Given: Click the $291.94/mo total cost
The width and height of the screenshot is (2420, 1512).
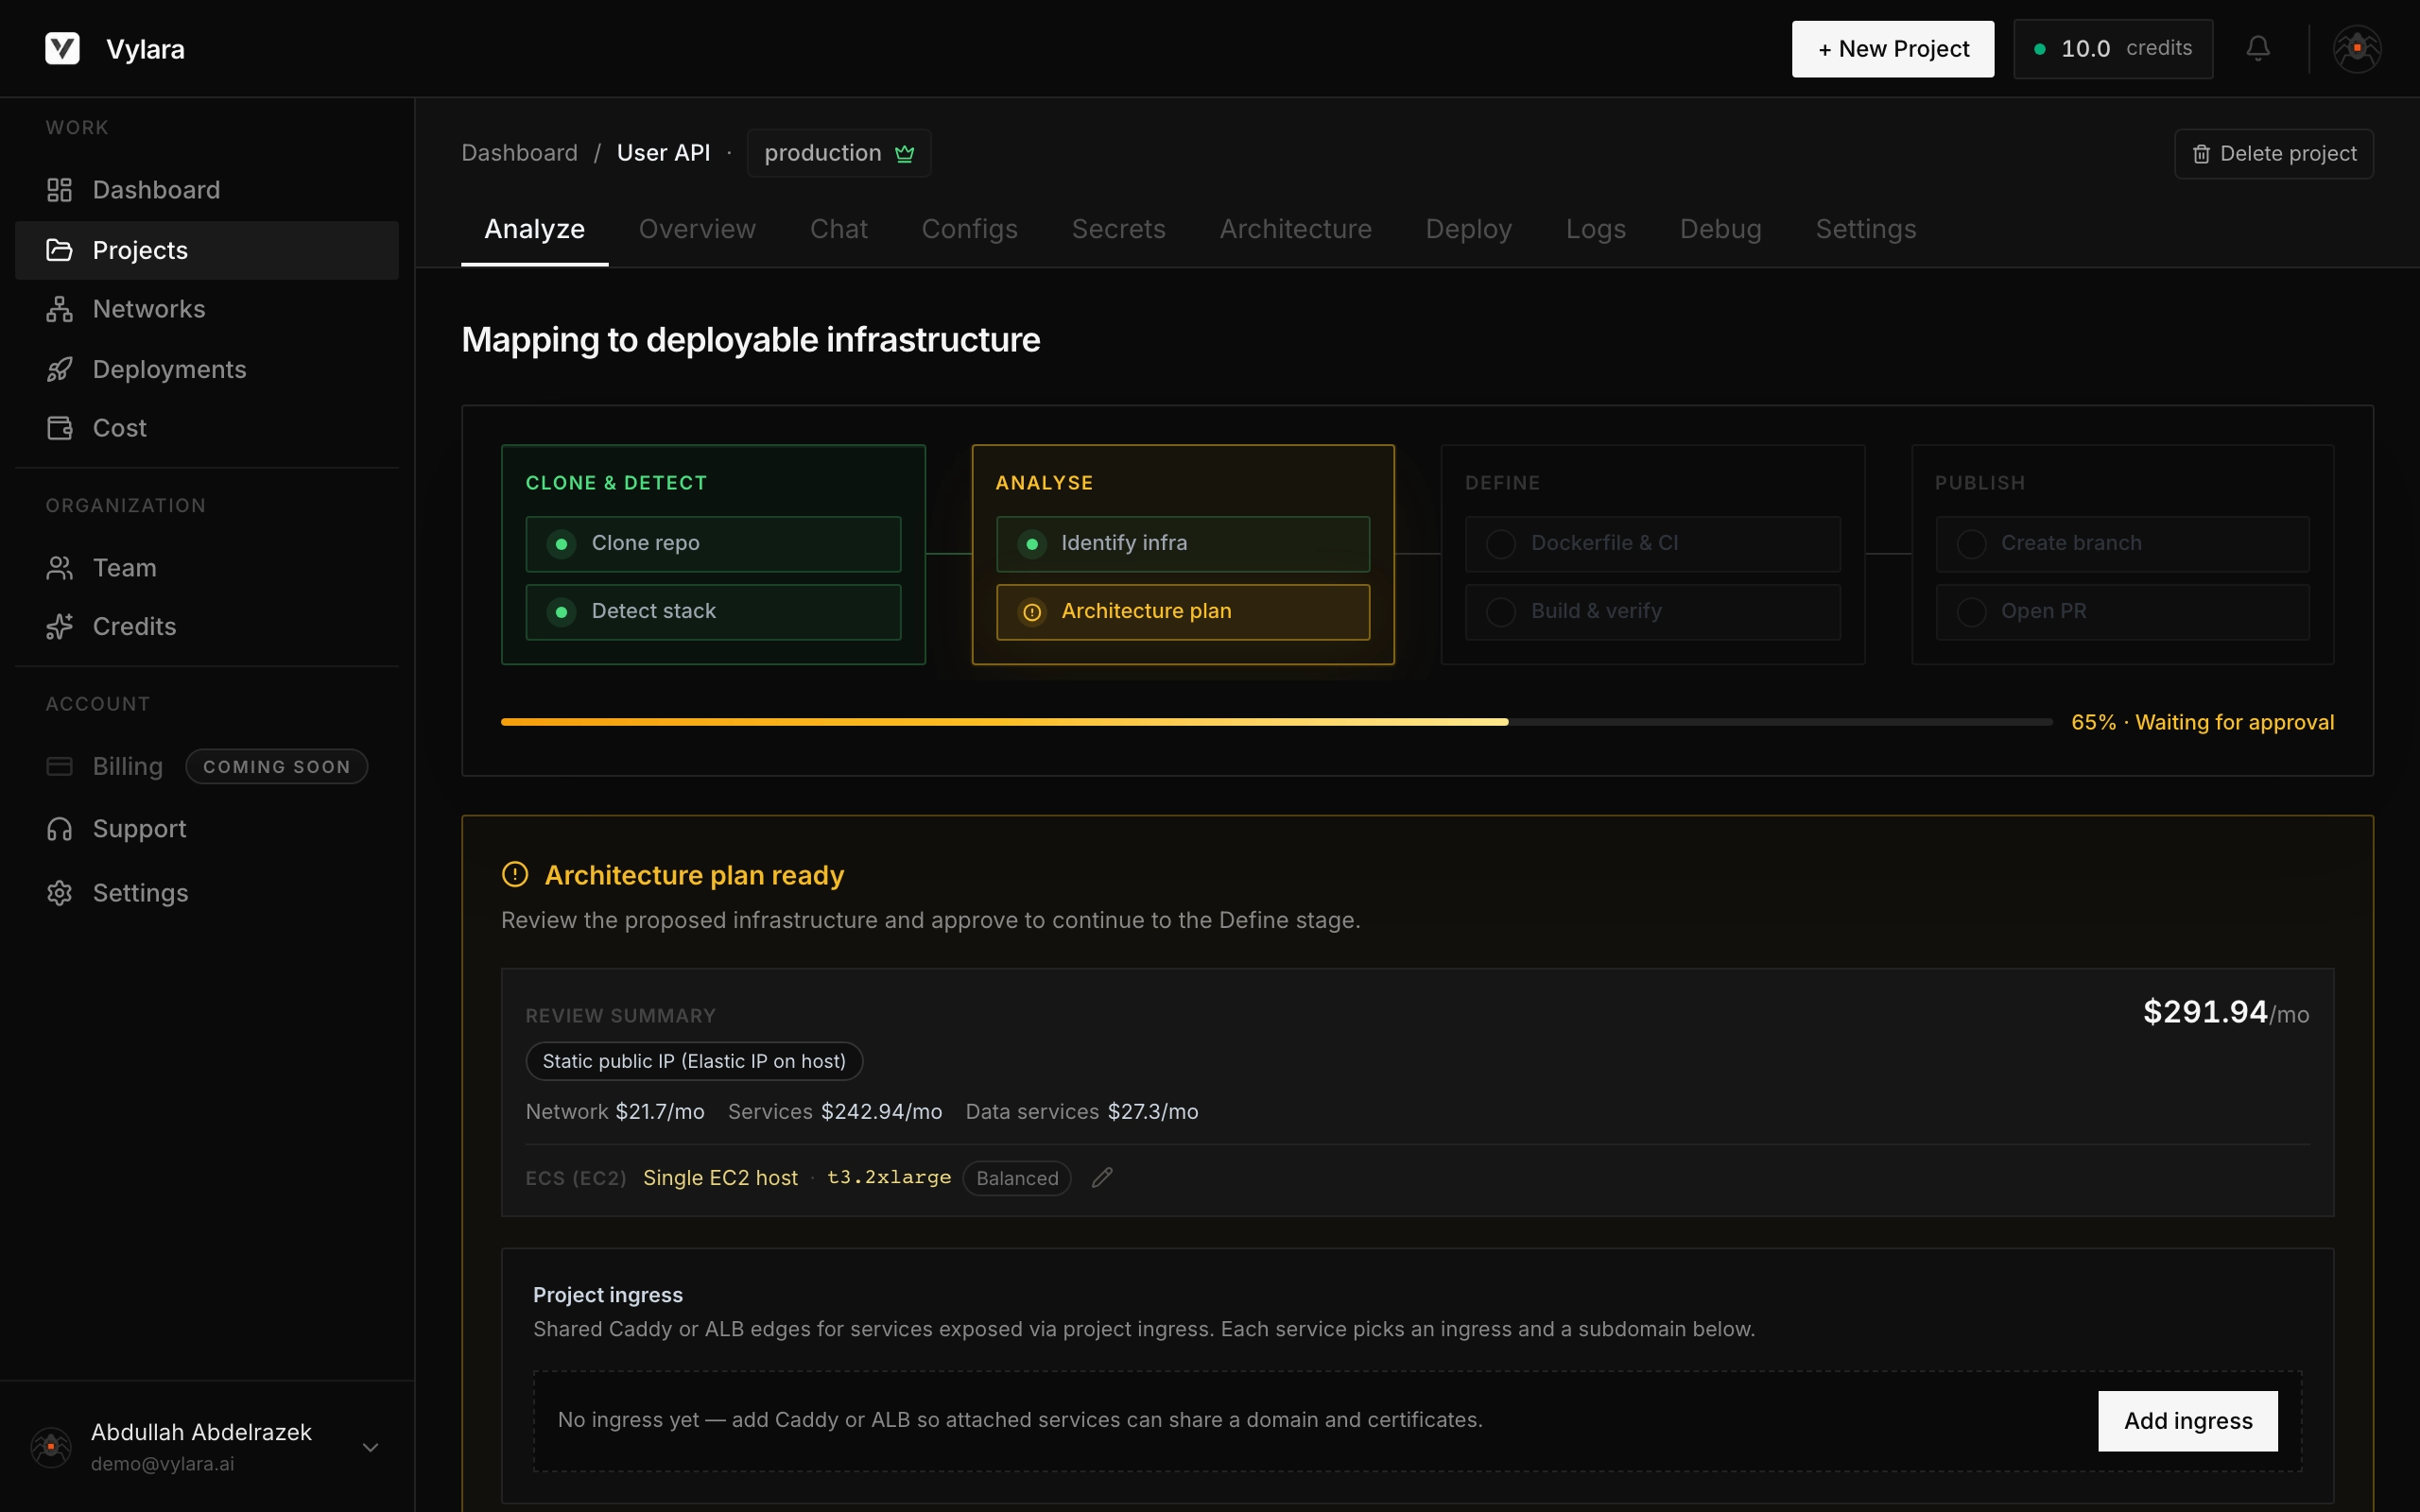Looking at the screenshot, I should (x=2226, y=1013).
